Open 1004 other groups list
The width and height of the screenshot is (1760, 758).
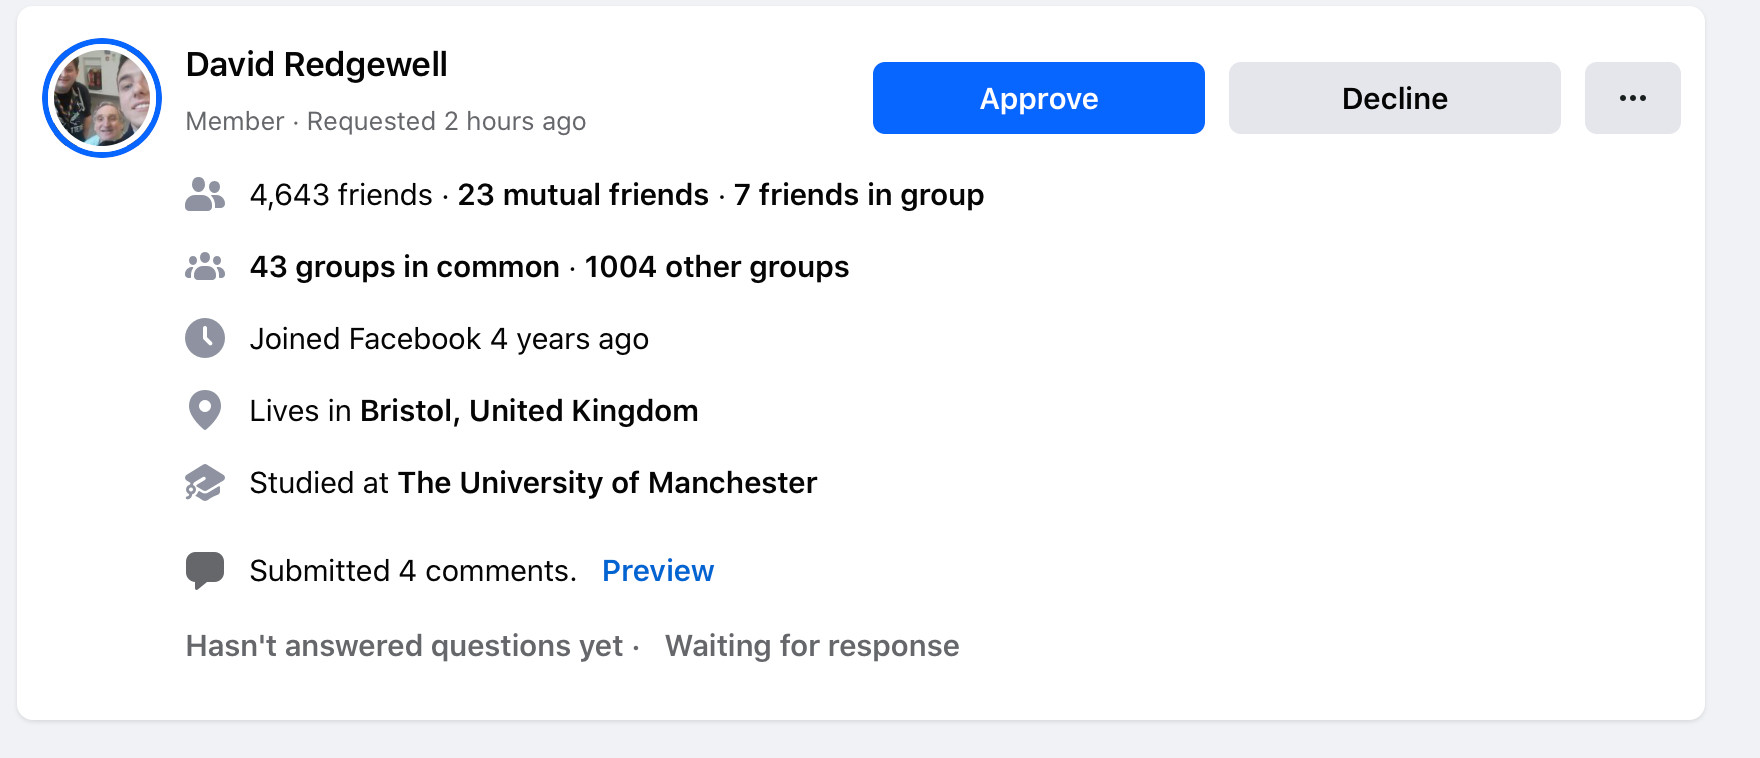pyautogui.click(x=716, y=267)
